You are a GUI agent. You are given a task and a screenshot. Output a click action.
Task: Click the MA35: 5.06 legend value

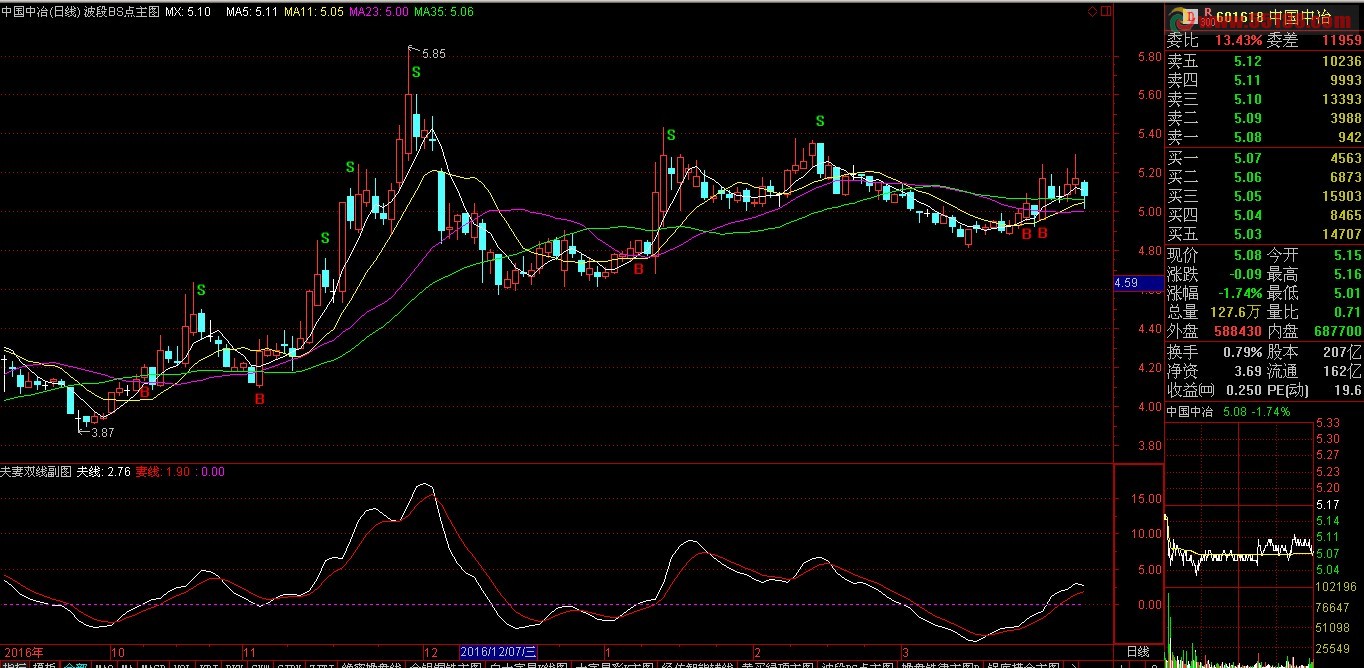coord(444,12)
